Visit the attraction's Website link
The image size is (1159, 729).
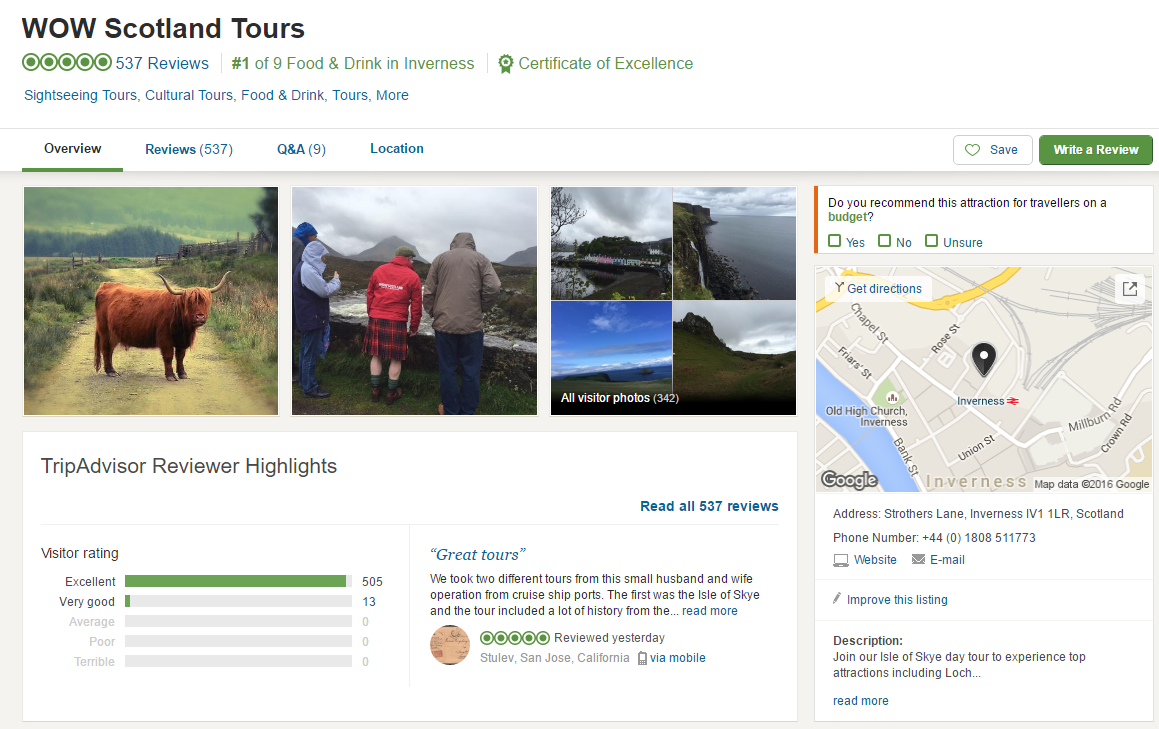click(875, 560)
